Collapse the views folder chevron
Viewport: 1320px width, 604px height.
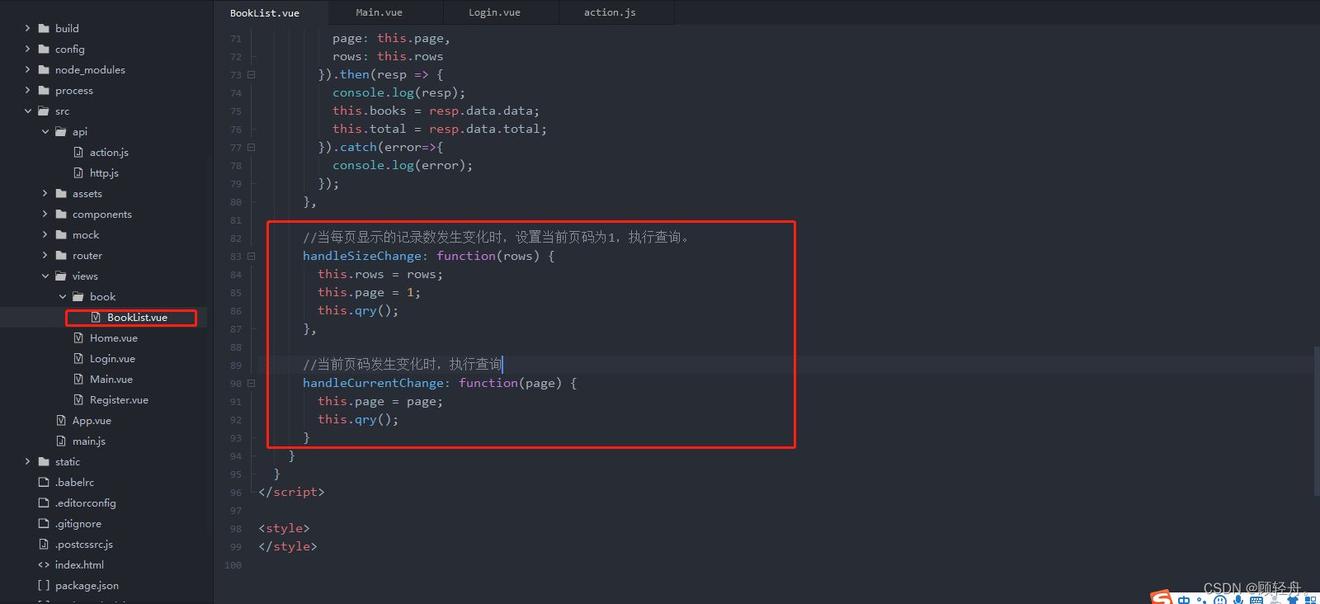click(x=45, y=276)
